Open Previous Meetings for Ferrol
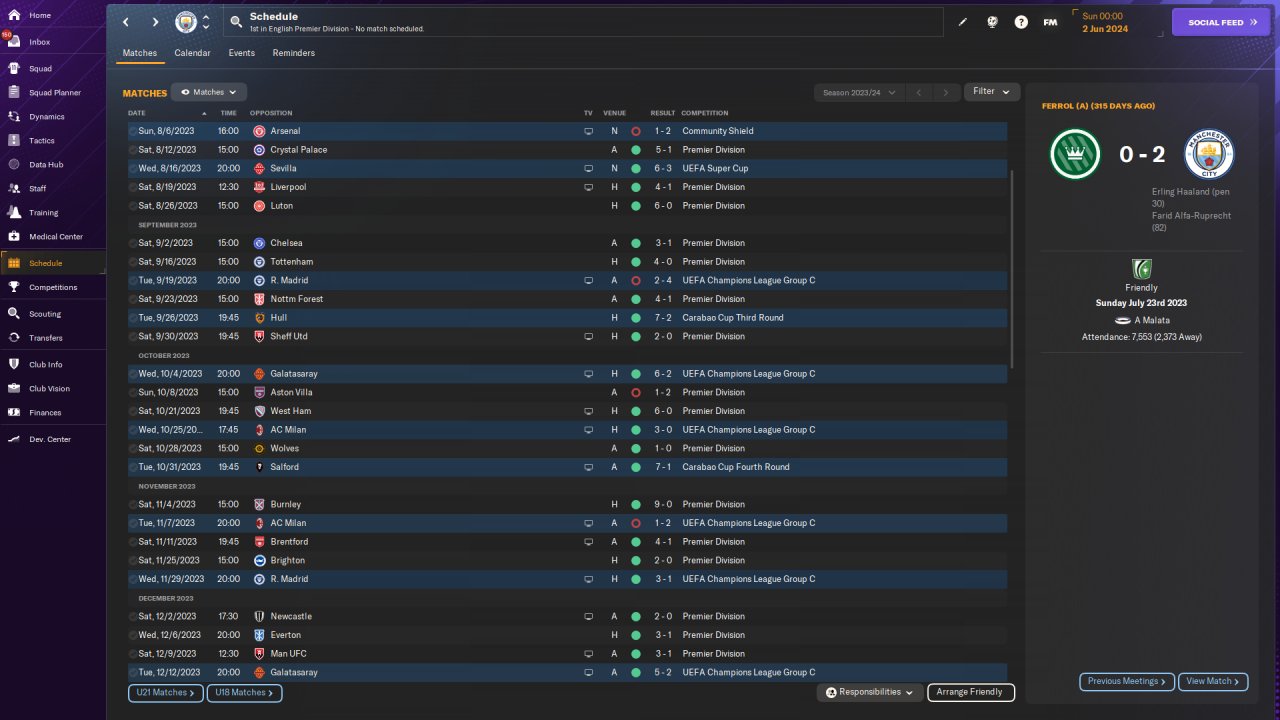 [1127, 681]
